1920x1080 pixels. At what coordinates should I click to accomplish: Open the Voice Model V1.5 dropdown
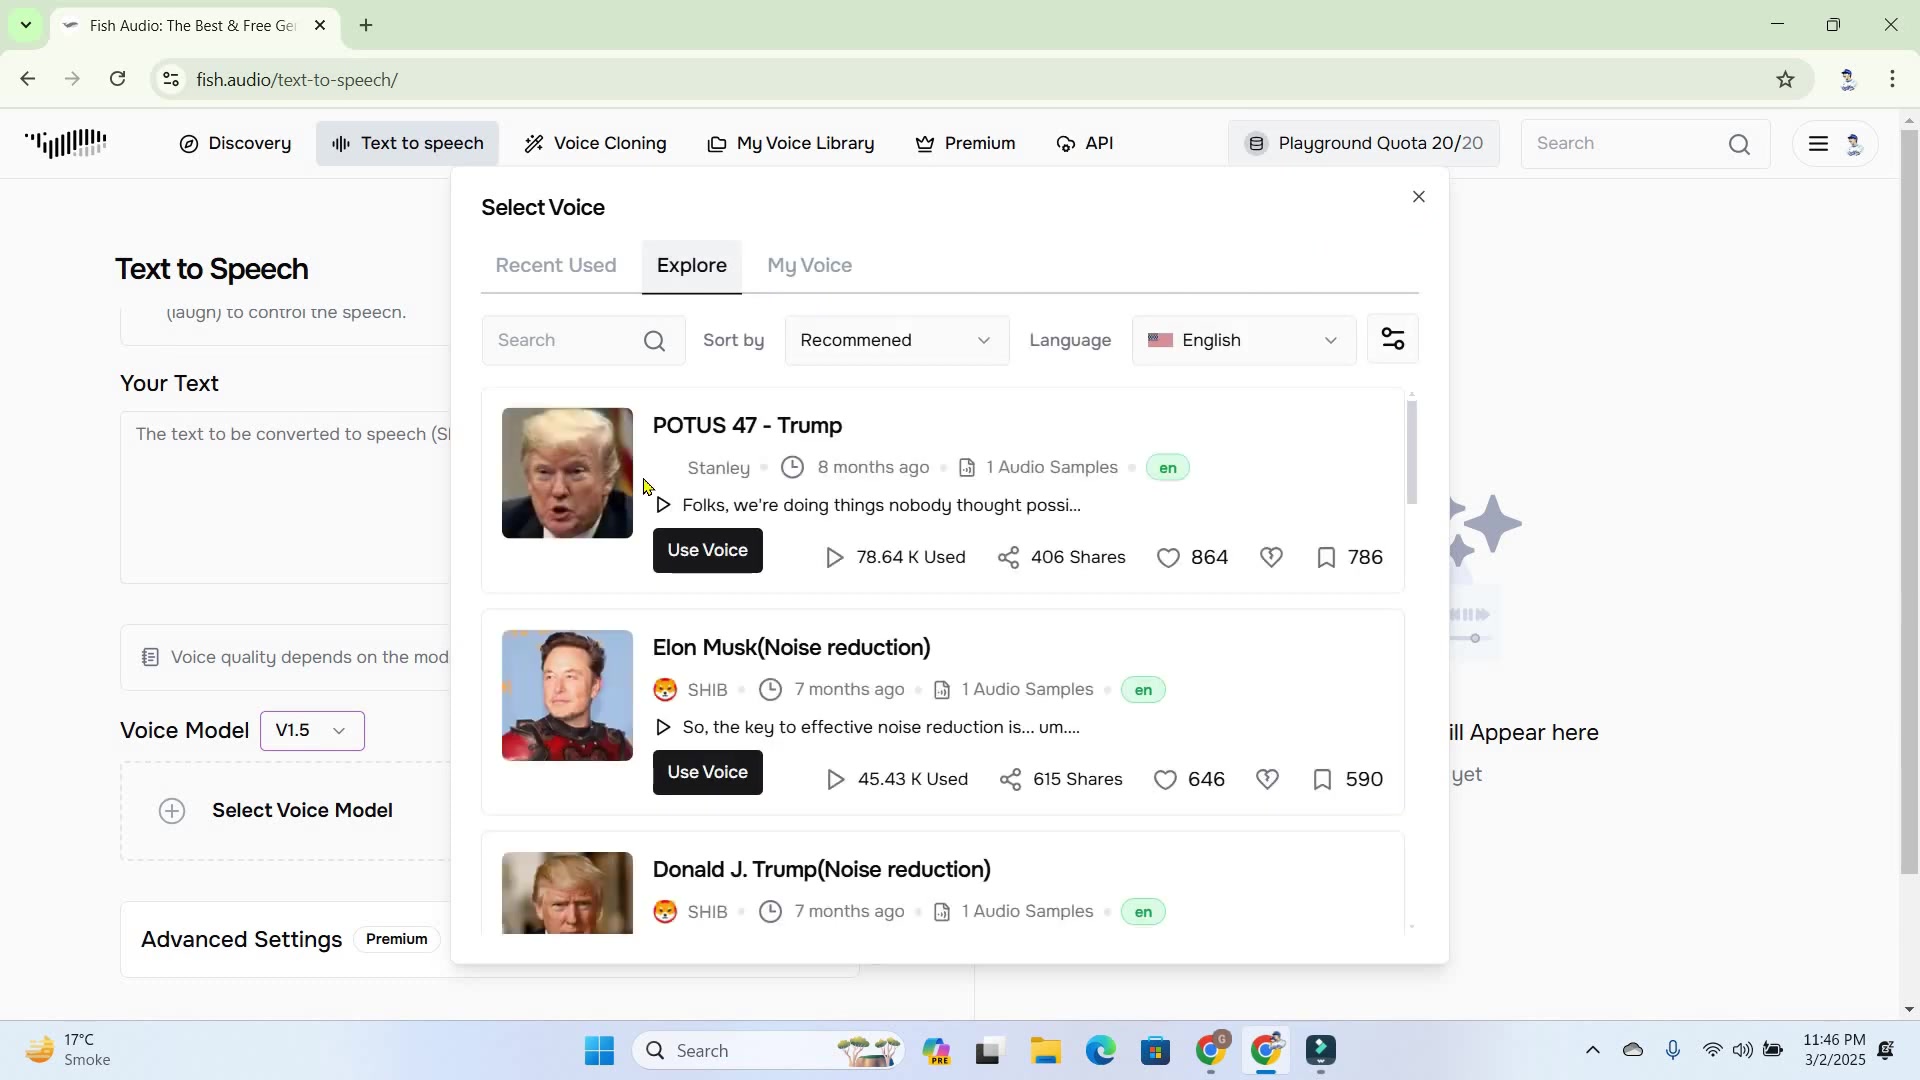(x=312, y=731)
